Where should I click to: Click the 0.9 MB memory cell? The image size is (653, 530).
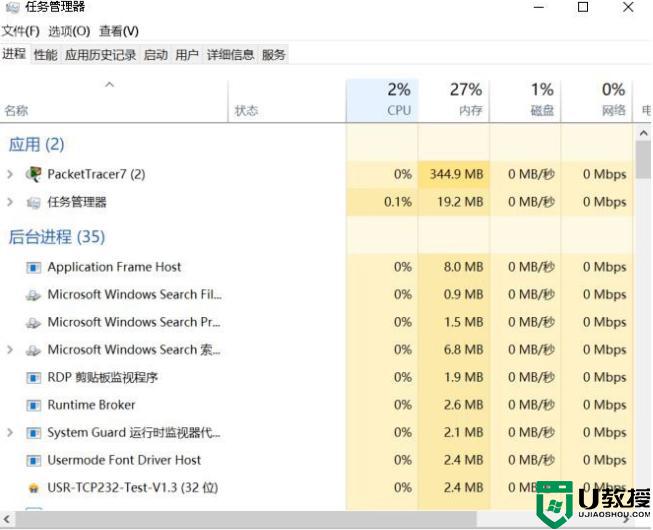point(454,294)
